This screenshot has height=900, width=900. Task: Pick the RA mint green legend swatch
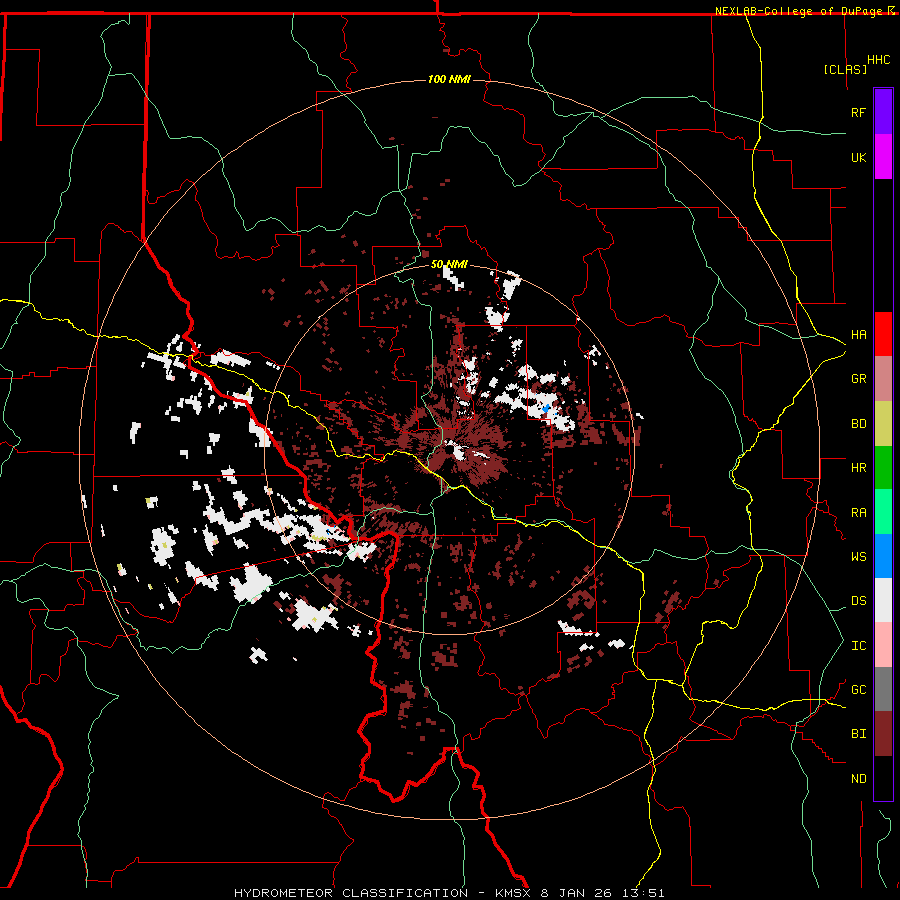(883, 512)
